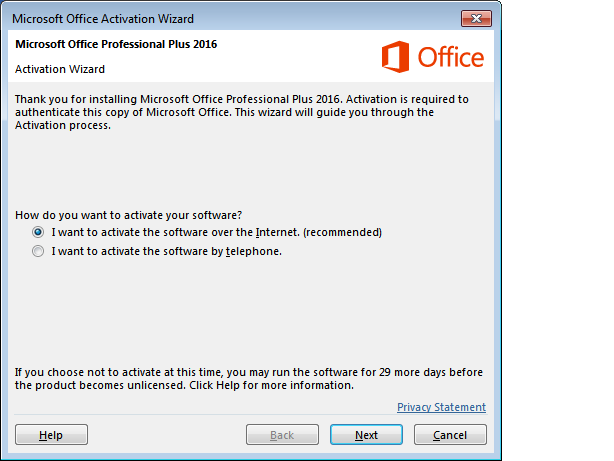
Task: Click the "over the Internet (recommended)" option label
Action: click(x=216, y=232)
